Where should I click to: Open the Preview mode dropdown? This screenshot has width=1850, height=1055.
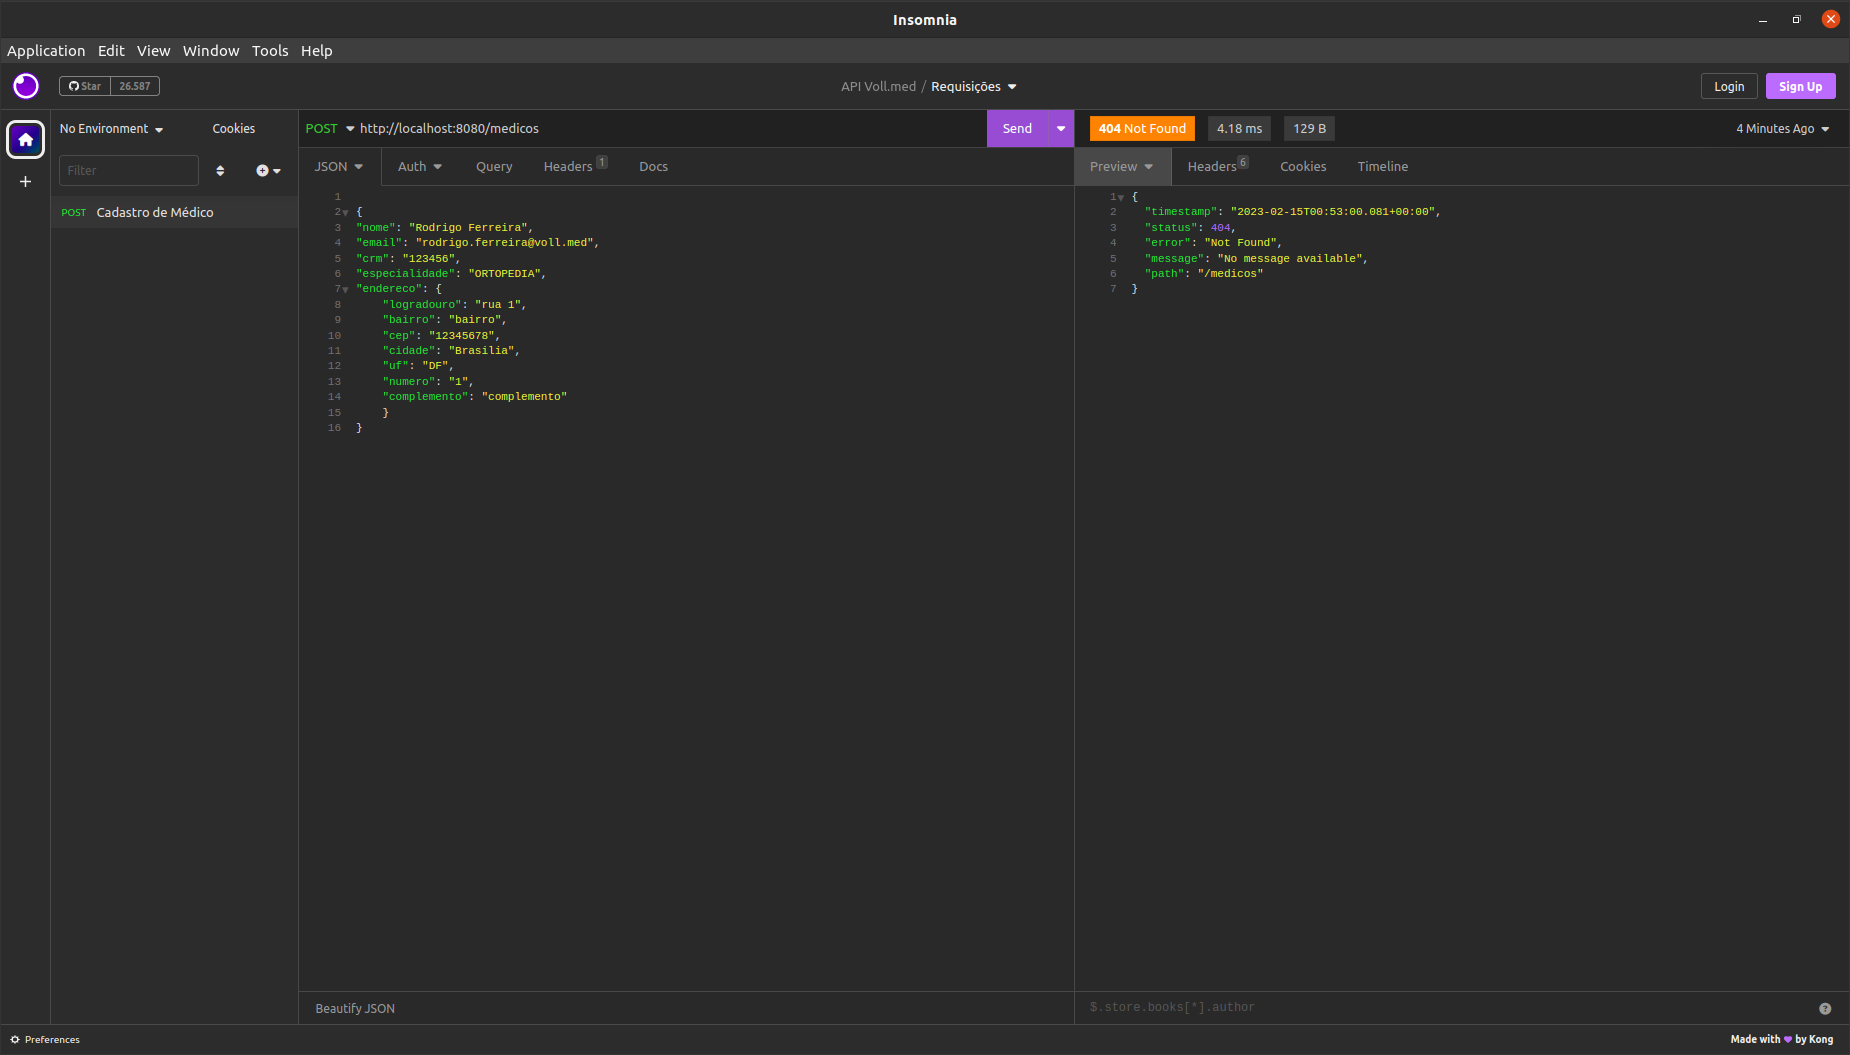(x=1122, y=167)
